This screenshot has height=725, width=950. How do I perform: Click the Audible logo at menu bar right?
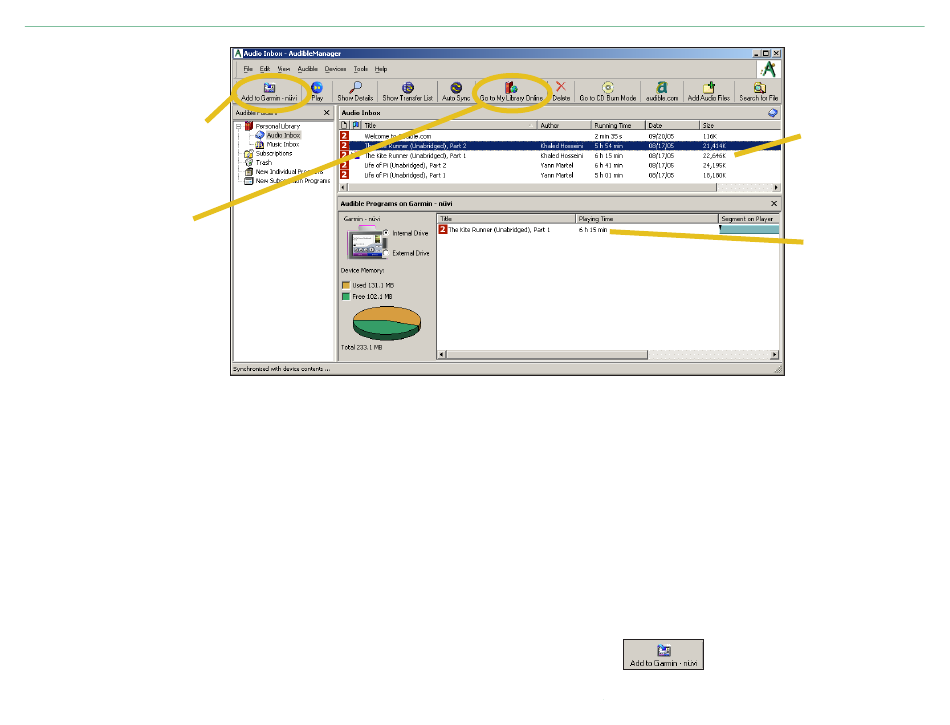pyautogui.click(x=768, y=69)
